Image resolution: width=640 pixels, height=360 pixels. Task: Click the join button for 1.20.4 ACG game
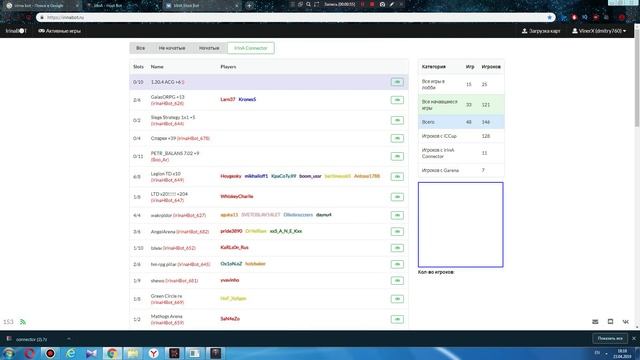coord(397,82)
